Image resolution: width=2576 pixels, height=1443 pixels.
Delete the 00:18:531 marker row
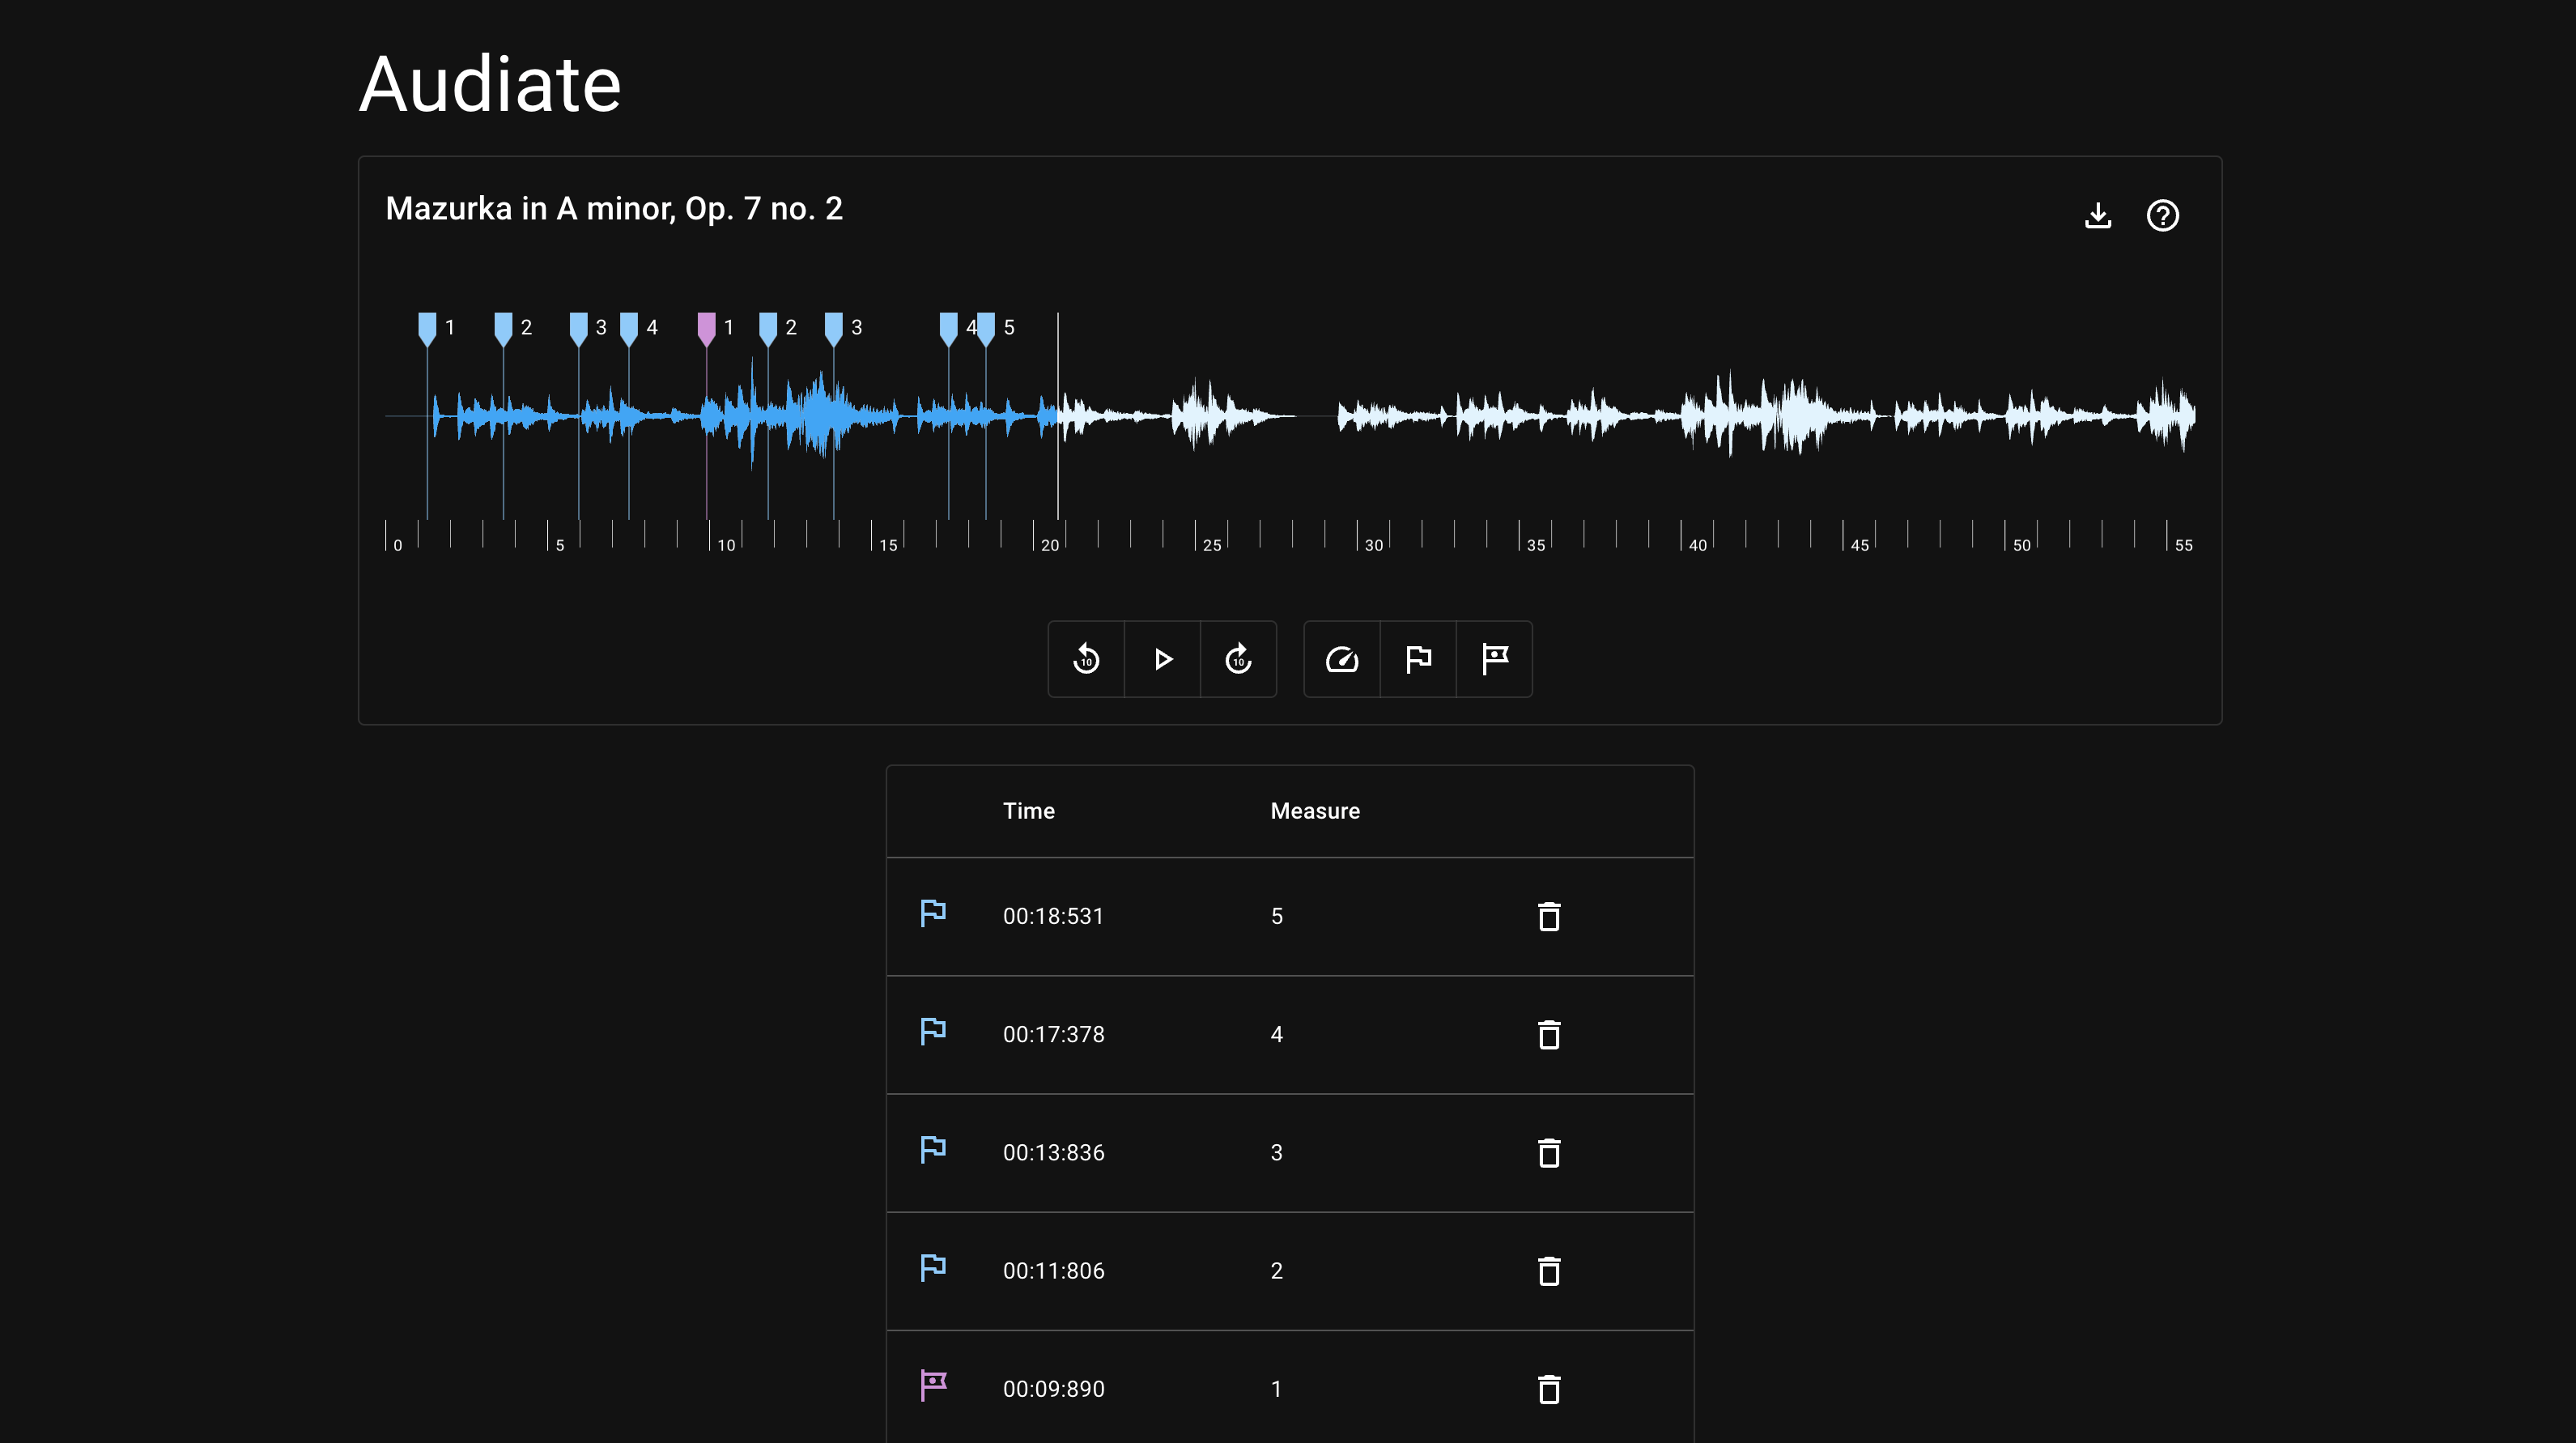(1549, 916)
